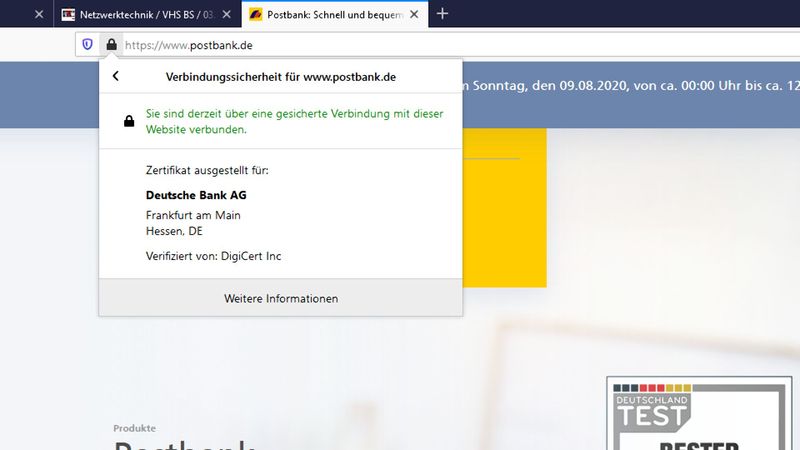
Task: Click the Produkte label on the page
Action: point(135,428)
